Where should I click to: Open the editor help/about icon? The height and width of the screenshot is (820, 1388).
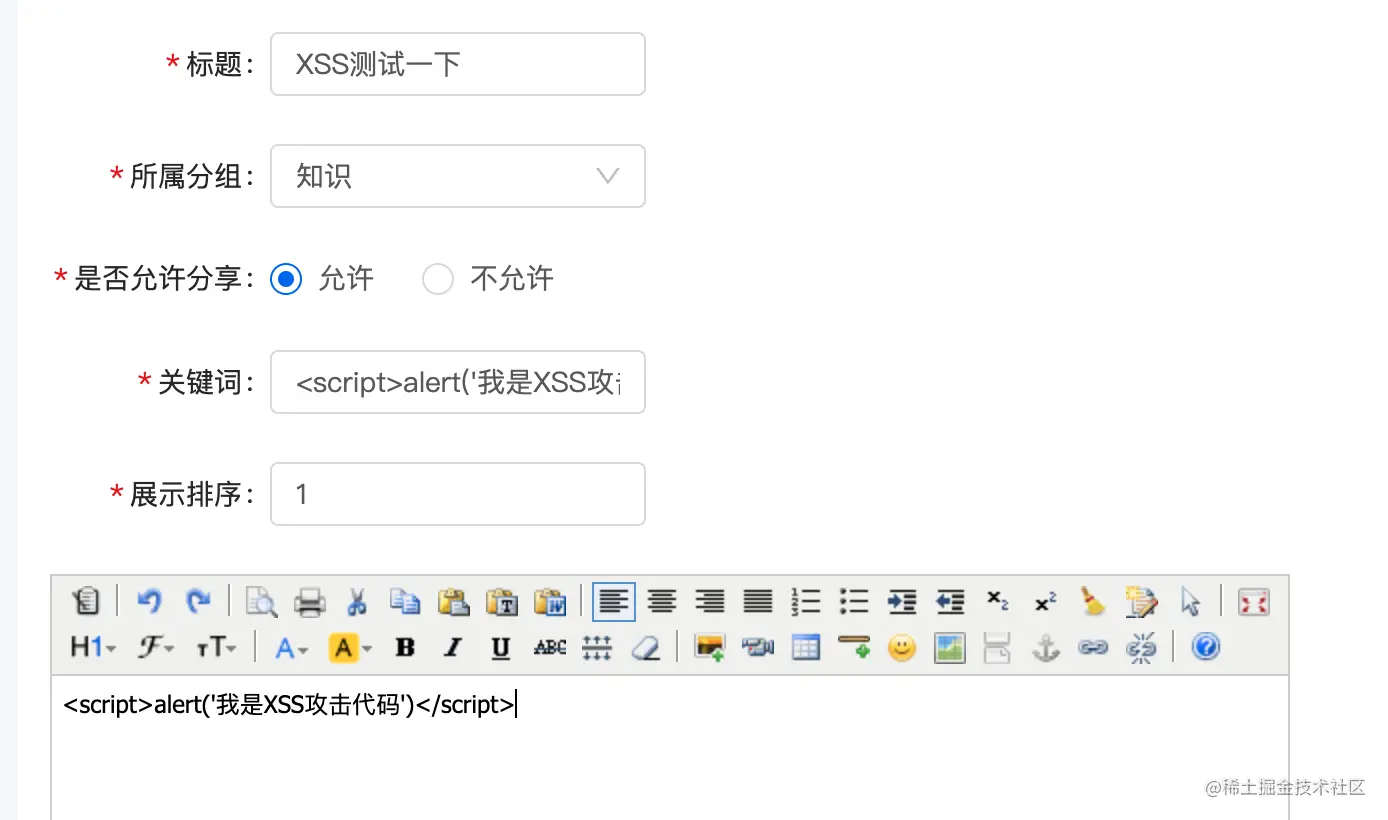(x=1206, y=648)
